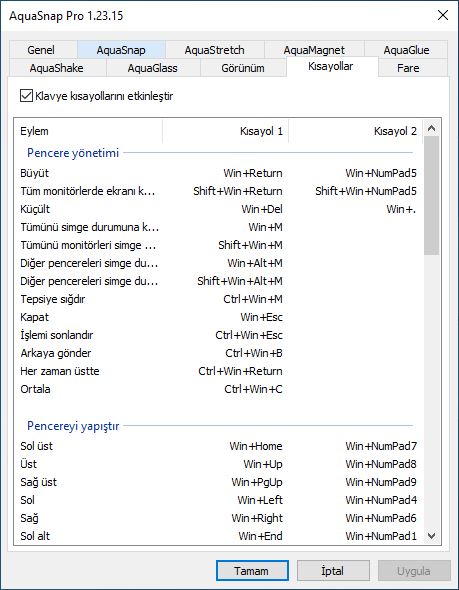Select the Kısayollar tab

(331, 67)
